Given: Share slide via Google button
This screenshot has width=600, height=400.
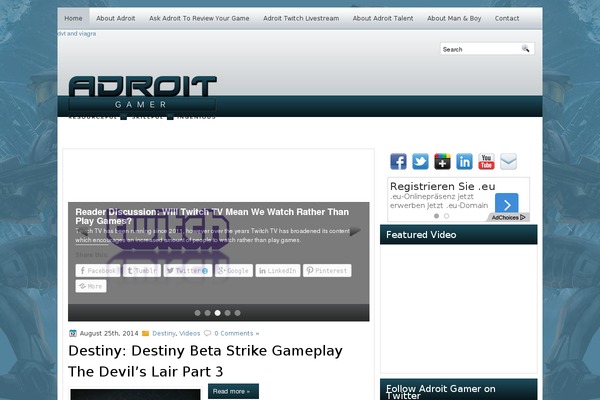Looking at the screenshot, I should click(x=234, y=271).
